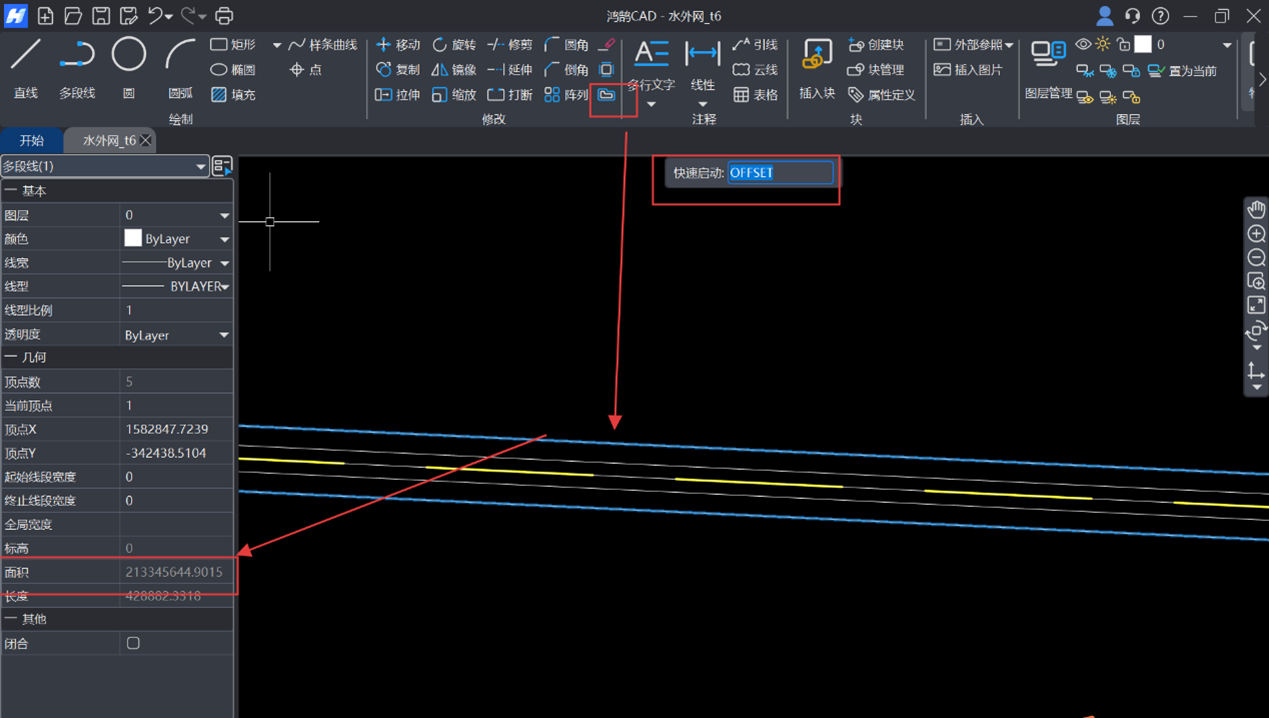The image size is (1269, 718).
Task: Switch to the 开始 tab
Action: point(32,141)
